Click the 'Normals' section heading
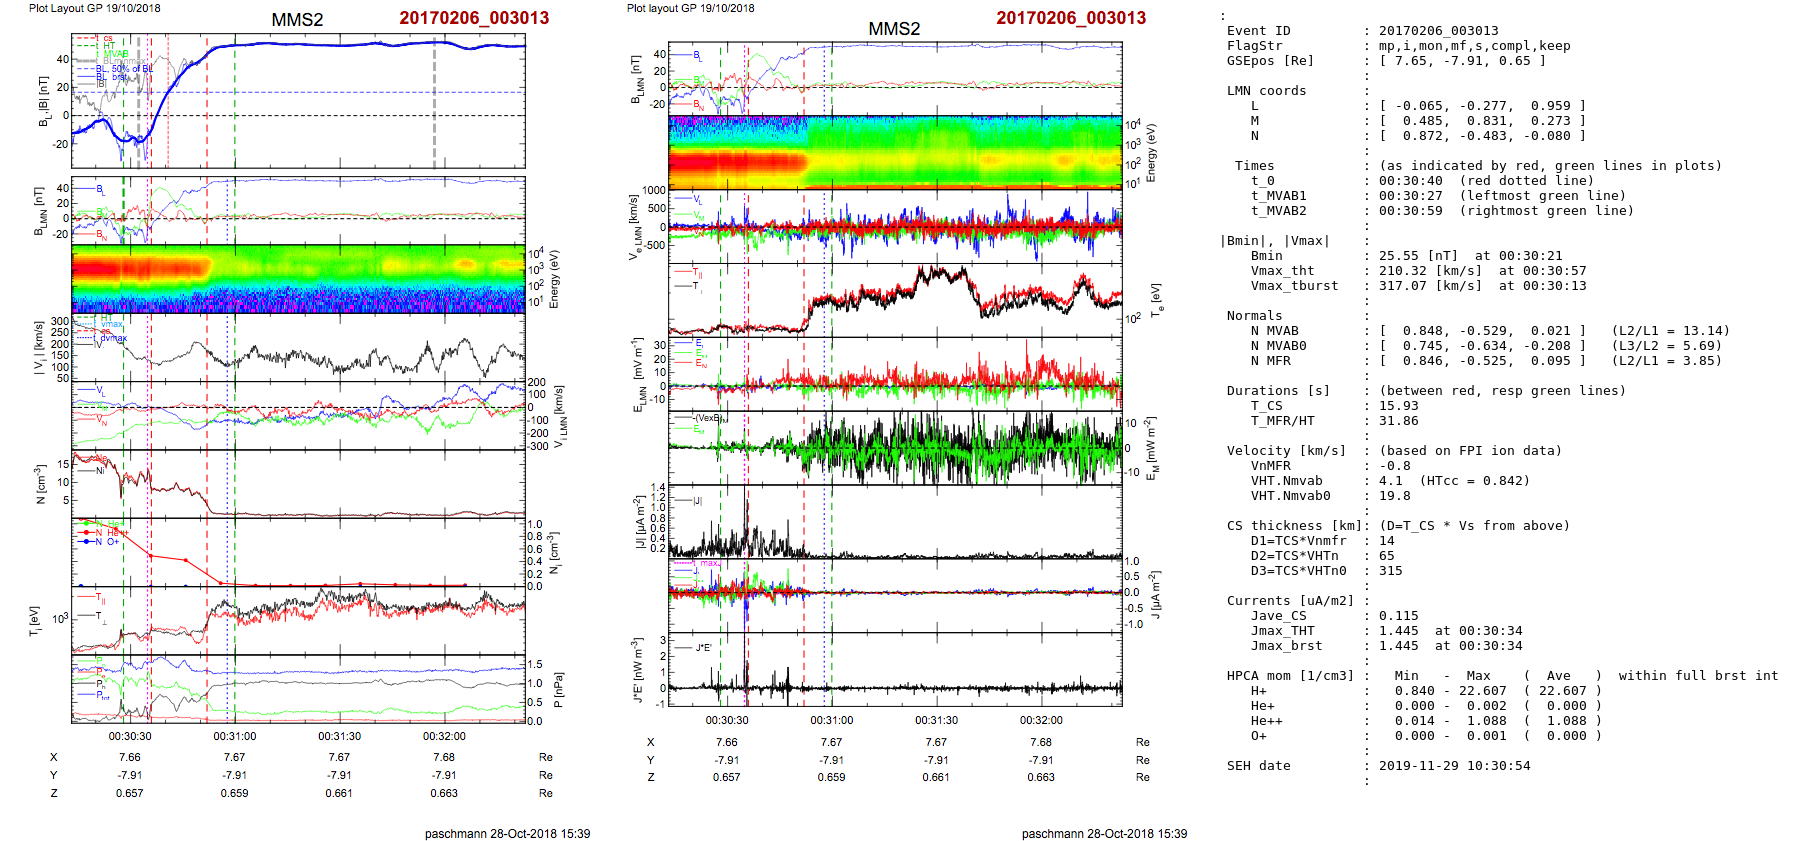 (1254, 316)
